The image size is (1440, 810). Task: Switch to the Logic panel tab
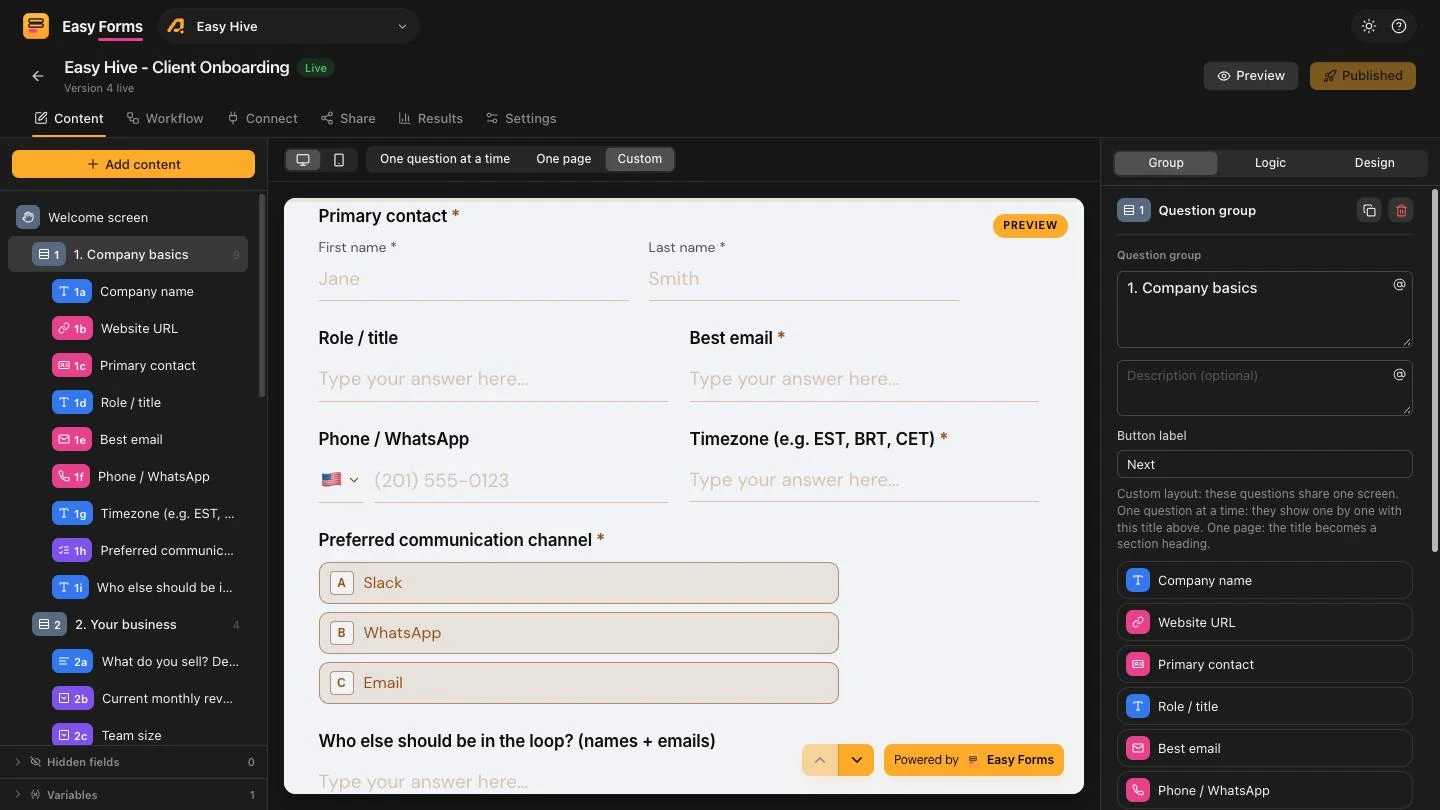pyautogui.click(x=1270, y=162)
